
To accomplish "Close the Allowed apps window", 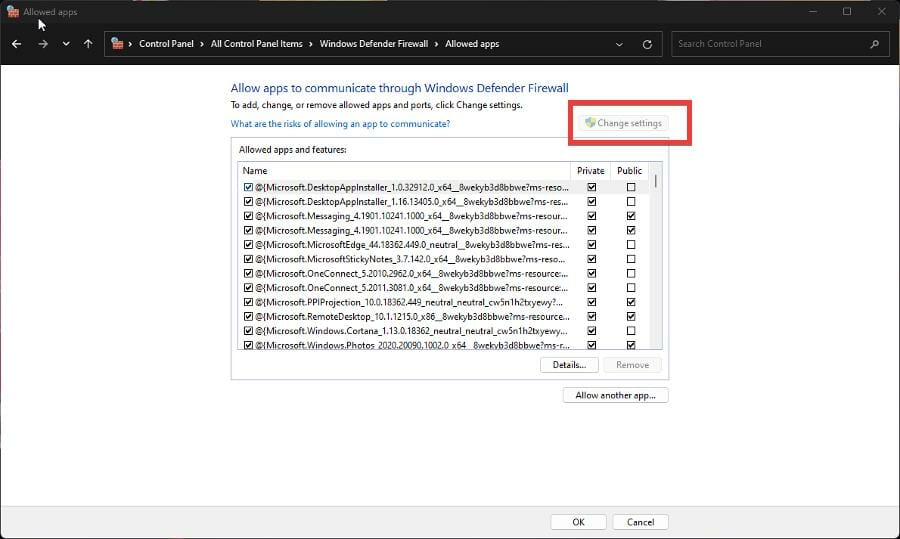I will coord(882,11).
